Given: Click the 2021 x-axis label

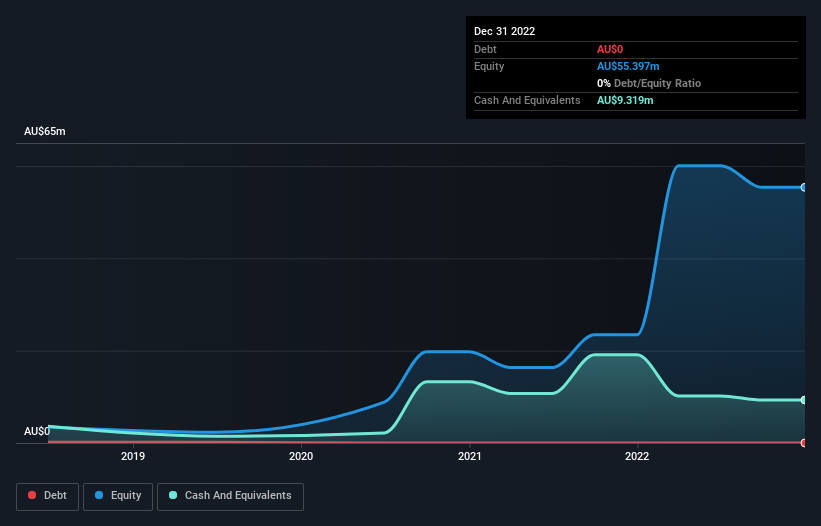Looking at the screenshot, I should point(470,456).
